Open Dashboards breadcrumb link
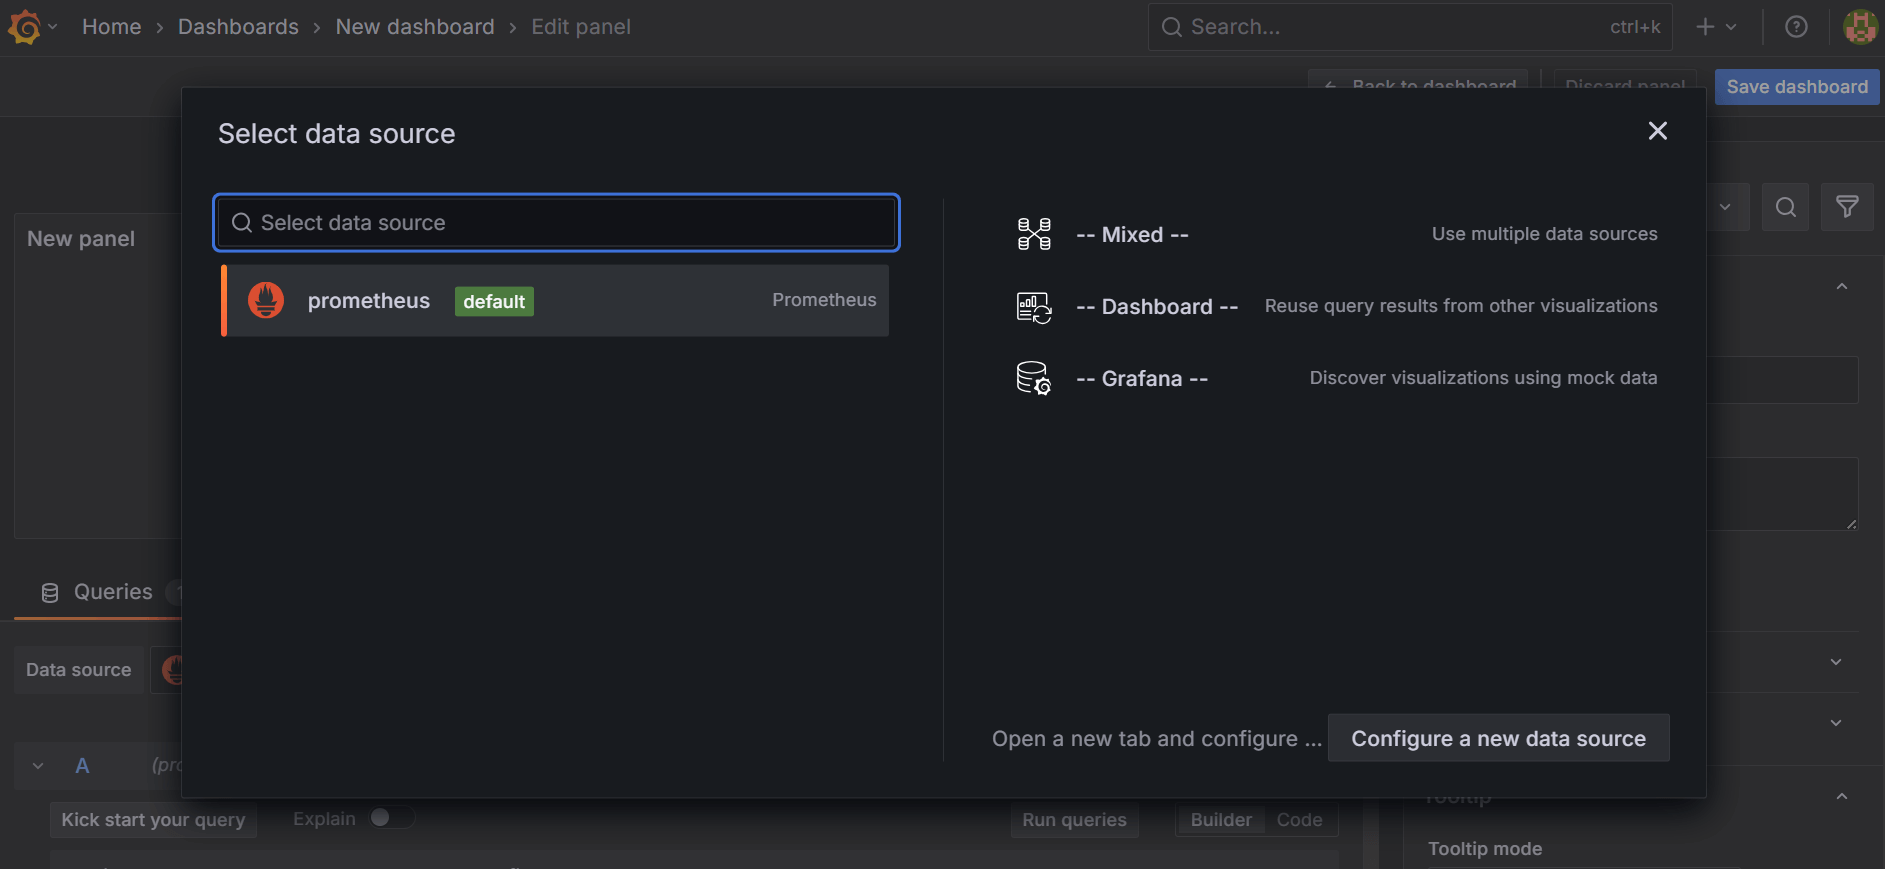This screenshot has width=1885, height=869. pos(238,27)
